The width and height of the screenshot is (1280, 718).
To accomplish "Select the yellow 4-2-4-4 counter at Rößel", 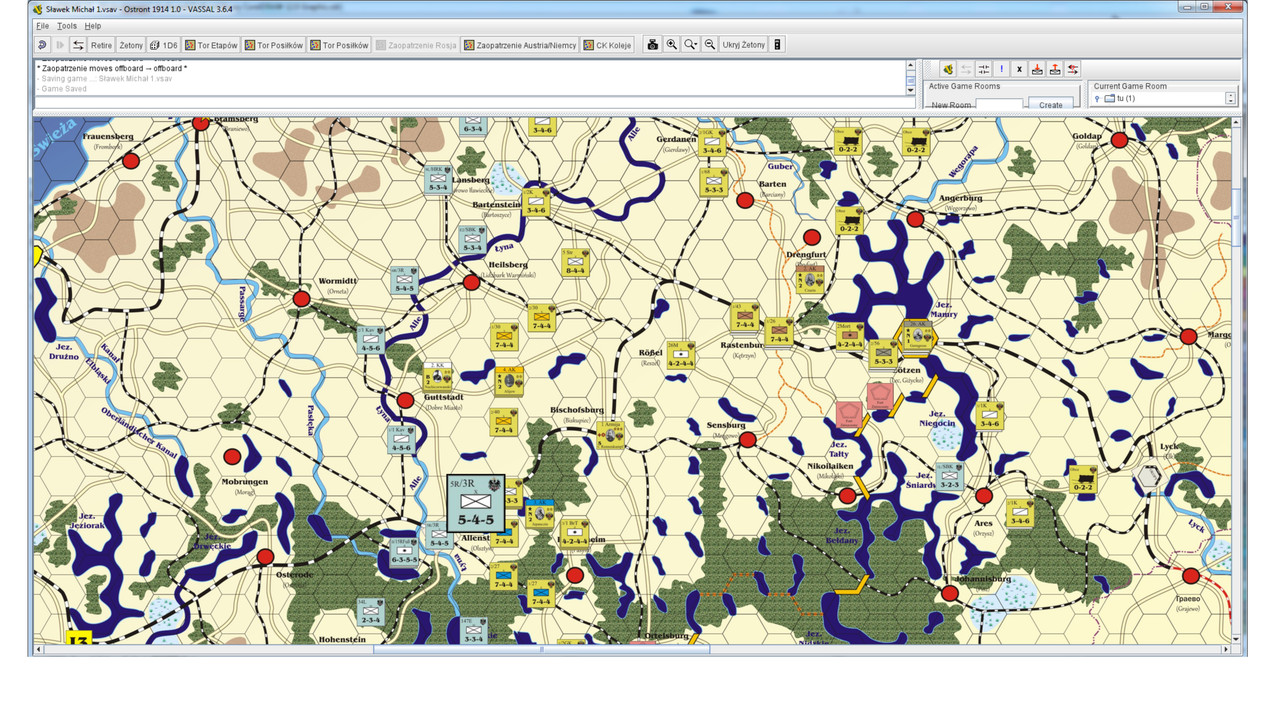I will click(x=681, y=355).
